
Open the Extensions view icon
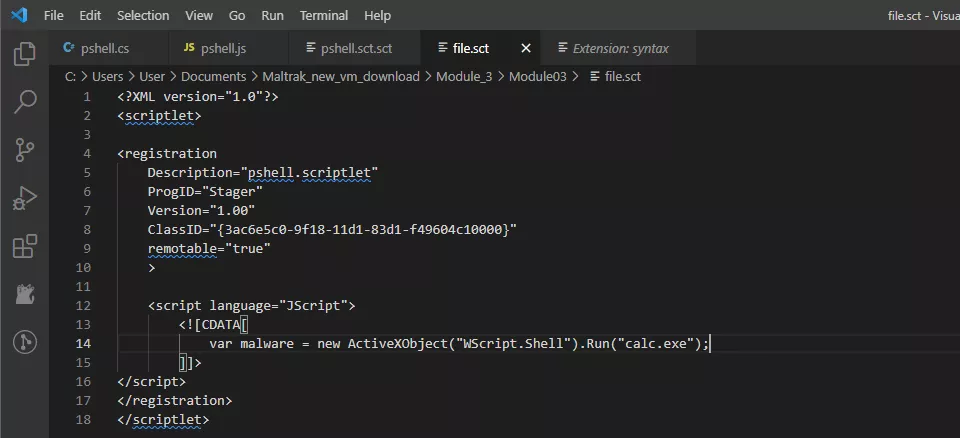pyautogui.click(x=24, y=246)
